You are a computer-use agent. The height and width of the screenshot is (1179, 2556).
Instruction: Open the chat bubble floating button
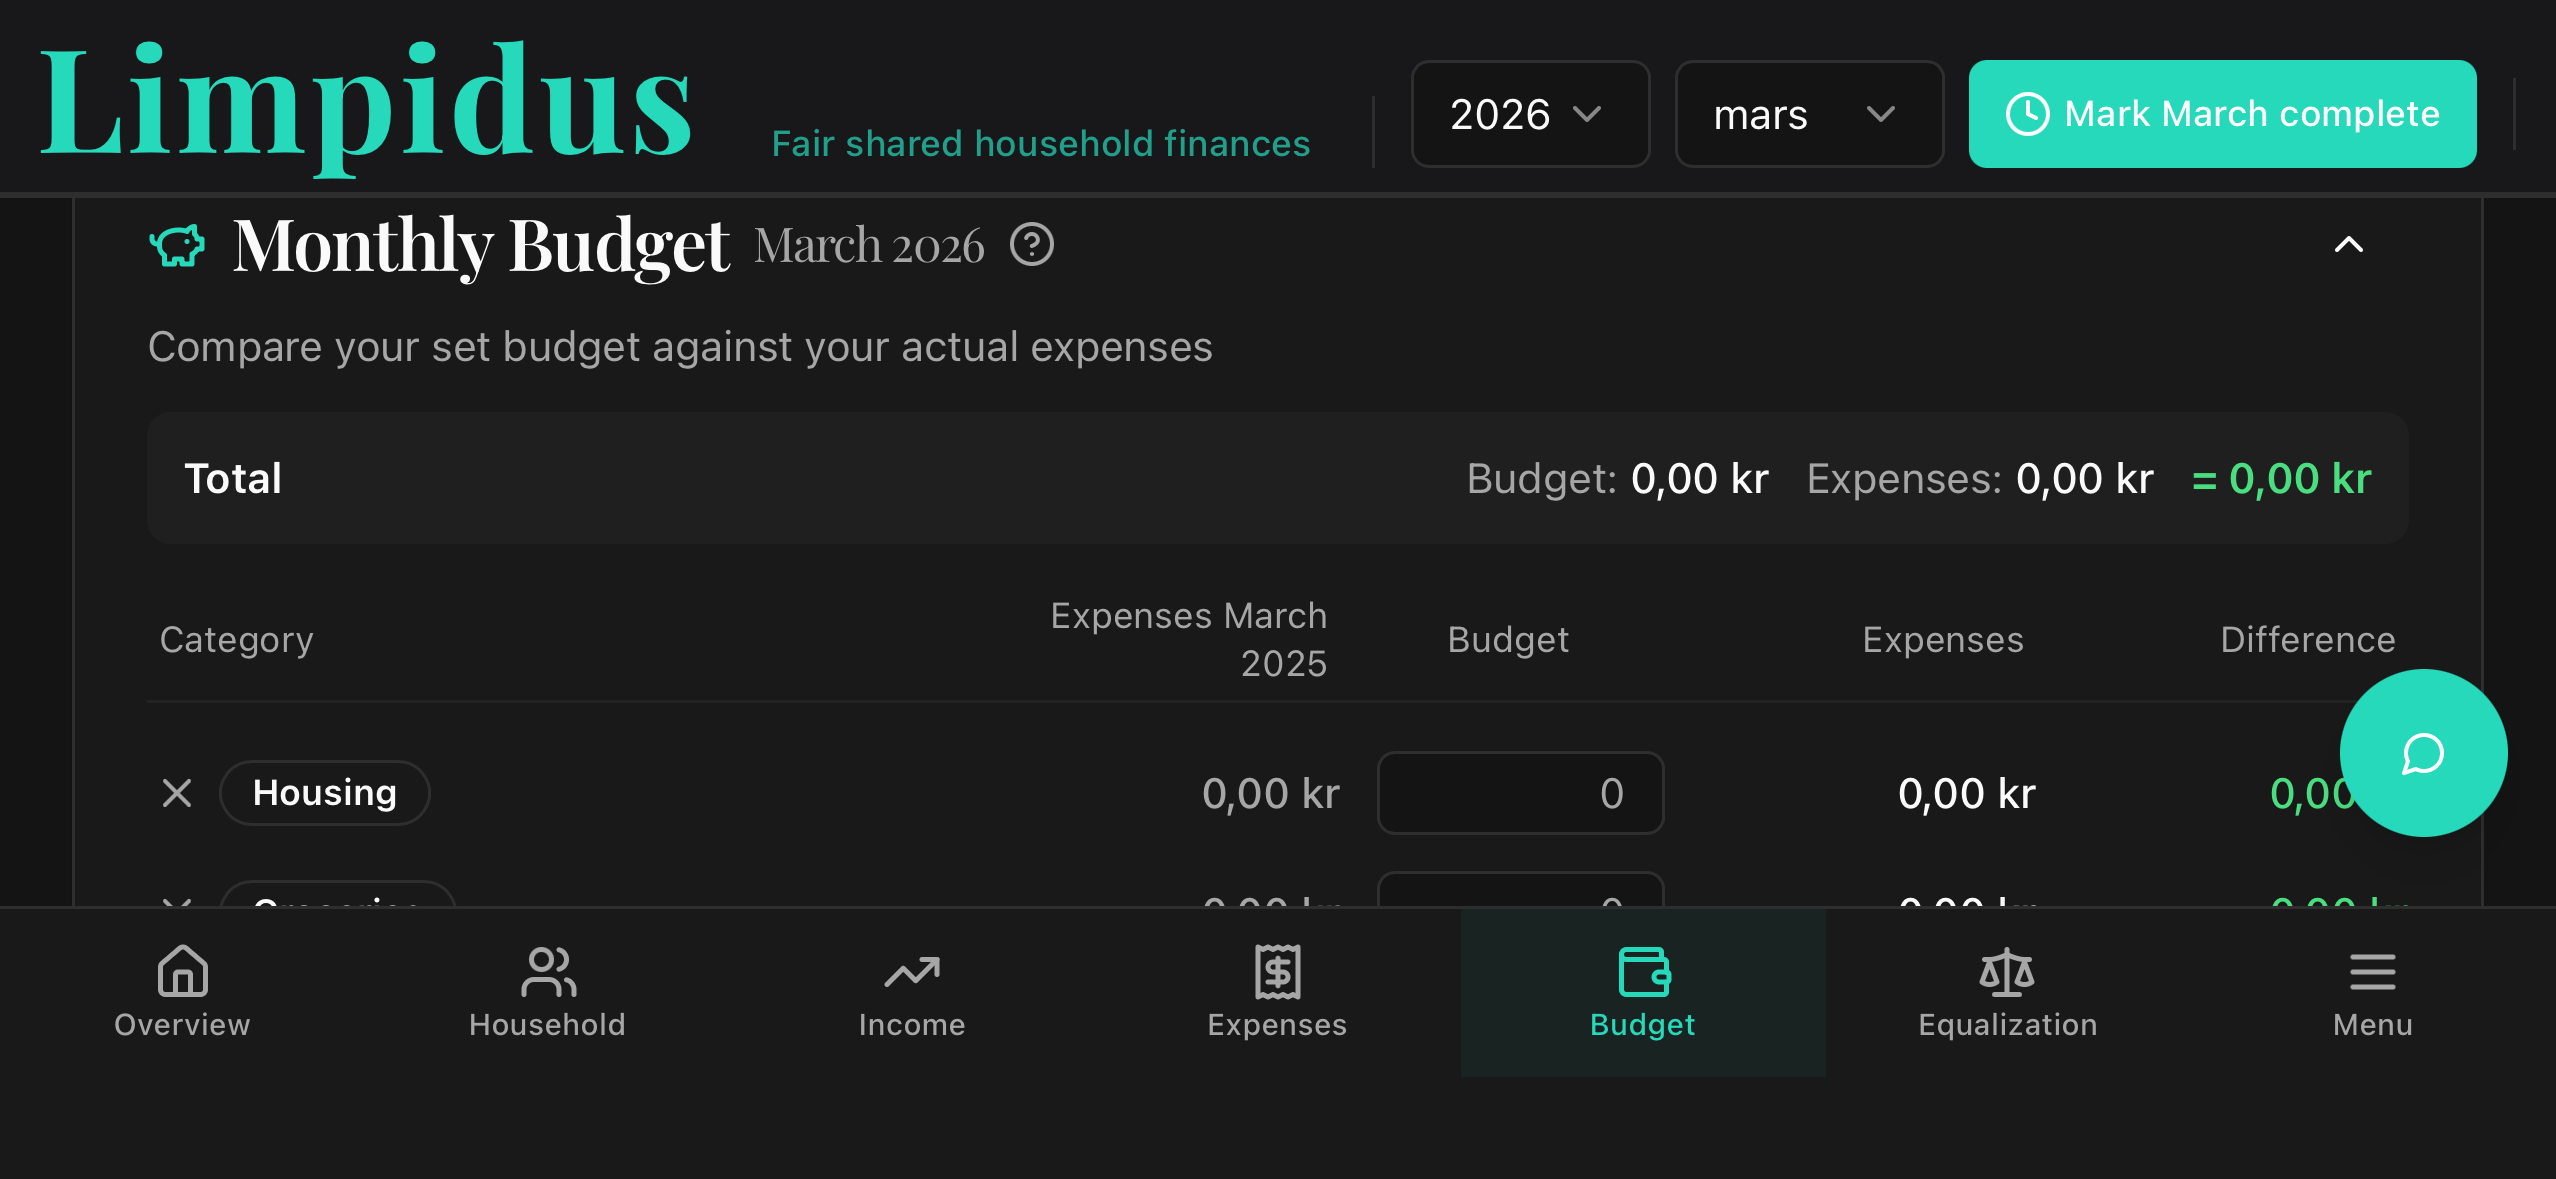[2422, 753]
